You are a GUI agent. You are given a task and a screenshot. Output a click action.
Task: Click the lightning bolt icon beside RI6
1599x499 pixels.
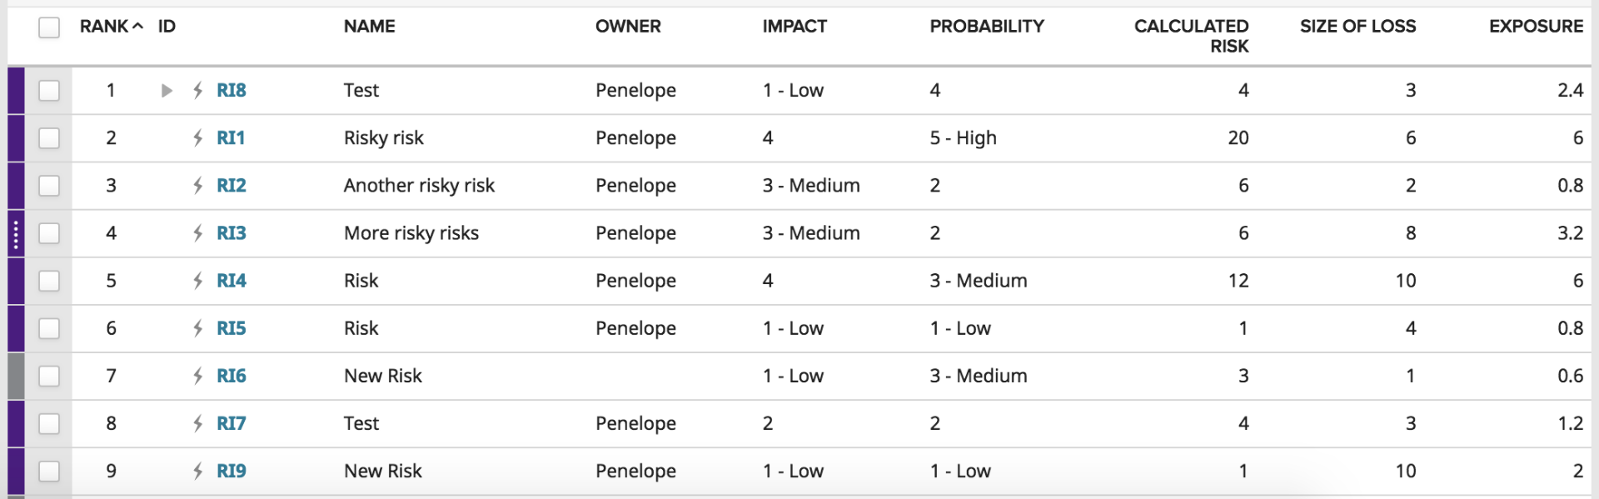[198, 376]
